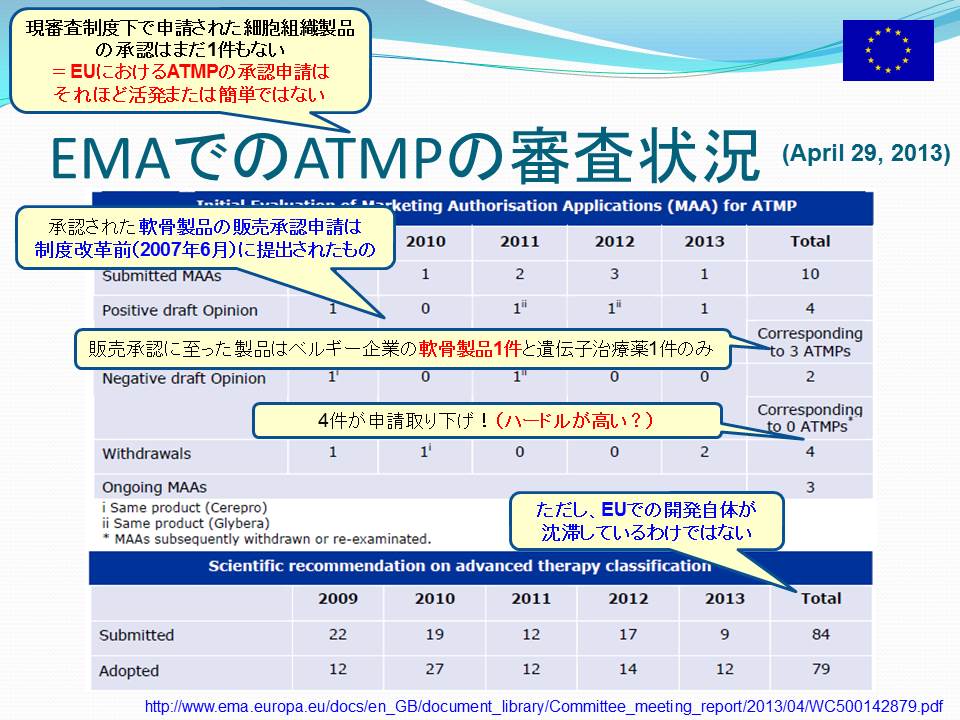Click the 'Adopted' row label
This screenshot has height=720, width=960.
click(129, 671)
